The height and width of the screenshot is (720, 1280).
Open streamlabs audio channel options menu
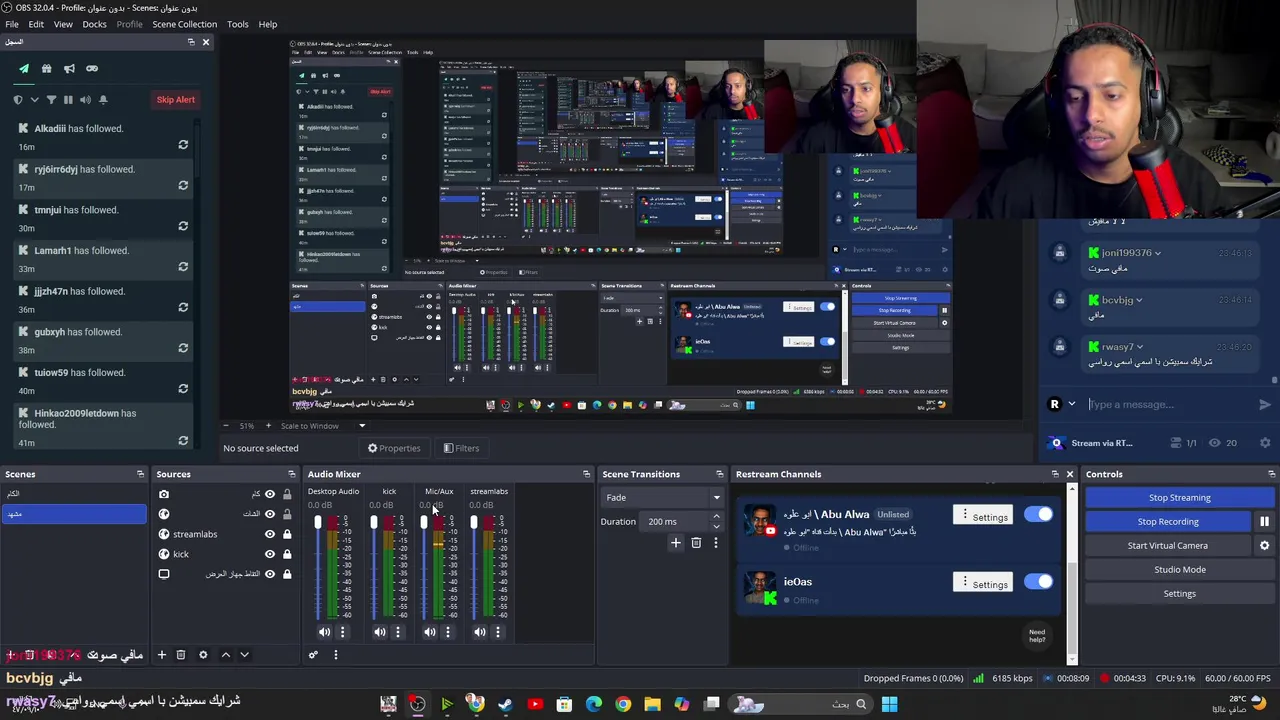(x=498, y=632)
